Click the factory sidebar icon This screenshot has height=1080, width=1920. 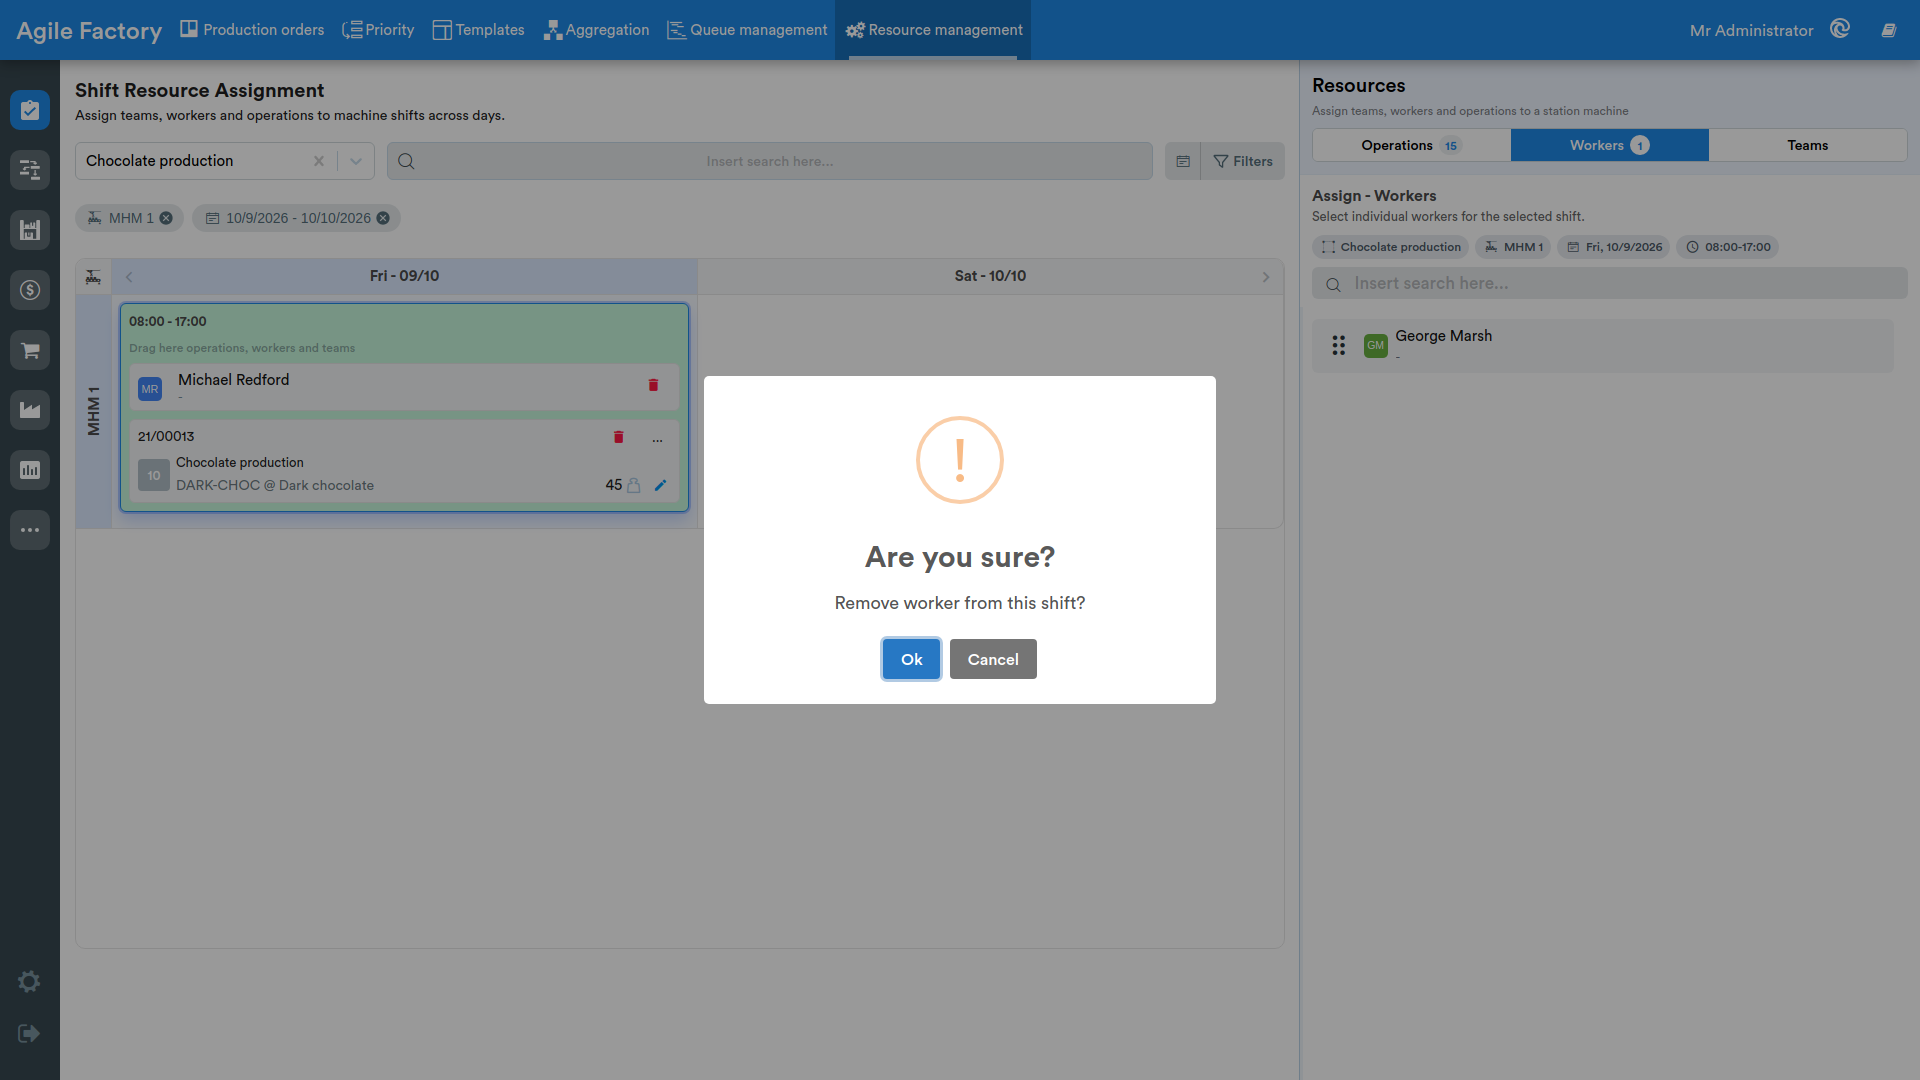click(30, 410)
